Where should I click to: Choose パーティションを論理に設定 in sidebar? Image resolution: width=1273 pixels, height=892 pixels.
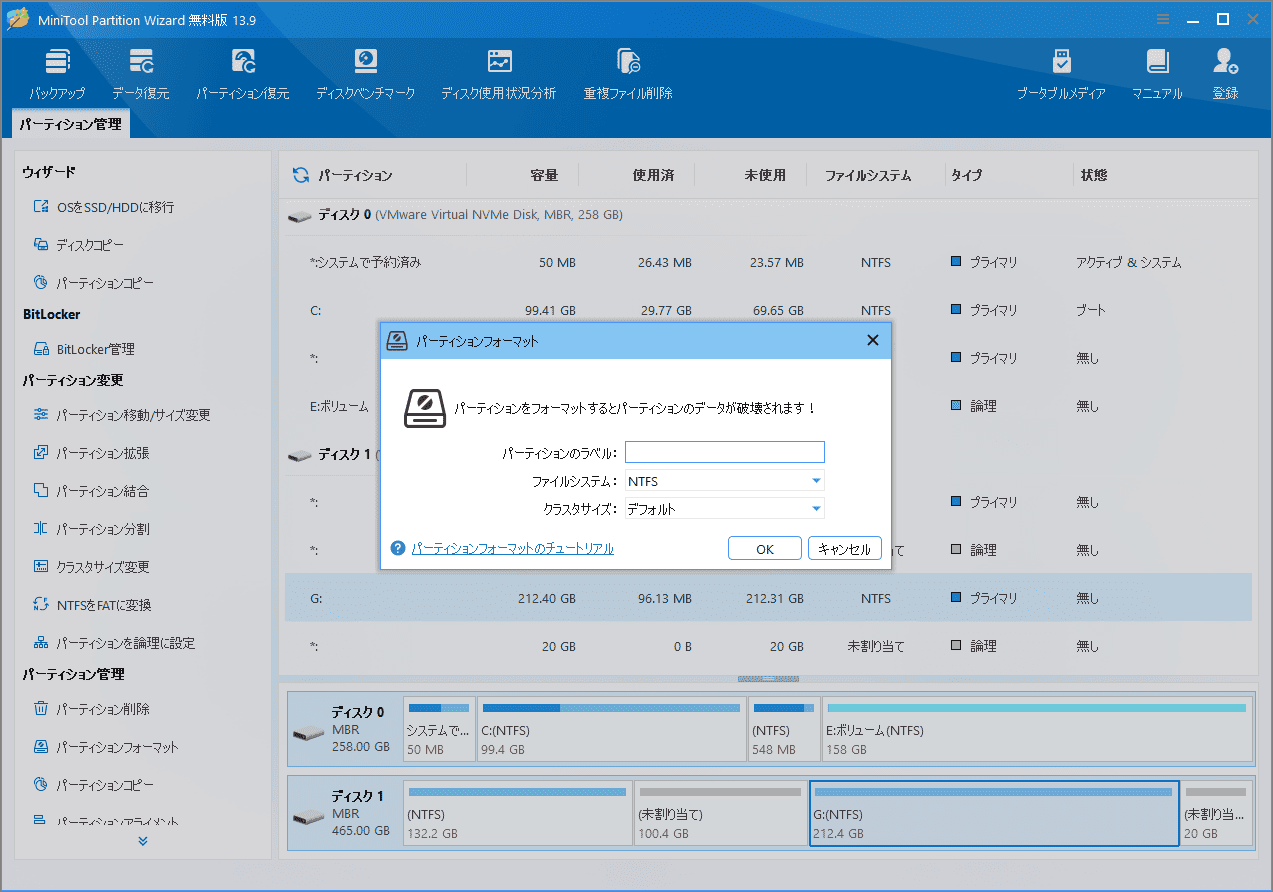tap(113, 643)
